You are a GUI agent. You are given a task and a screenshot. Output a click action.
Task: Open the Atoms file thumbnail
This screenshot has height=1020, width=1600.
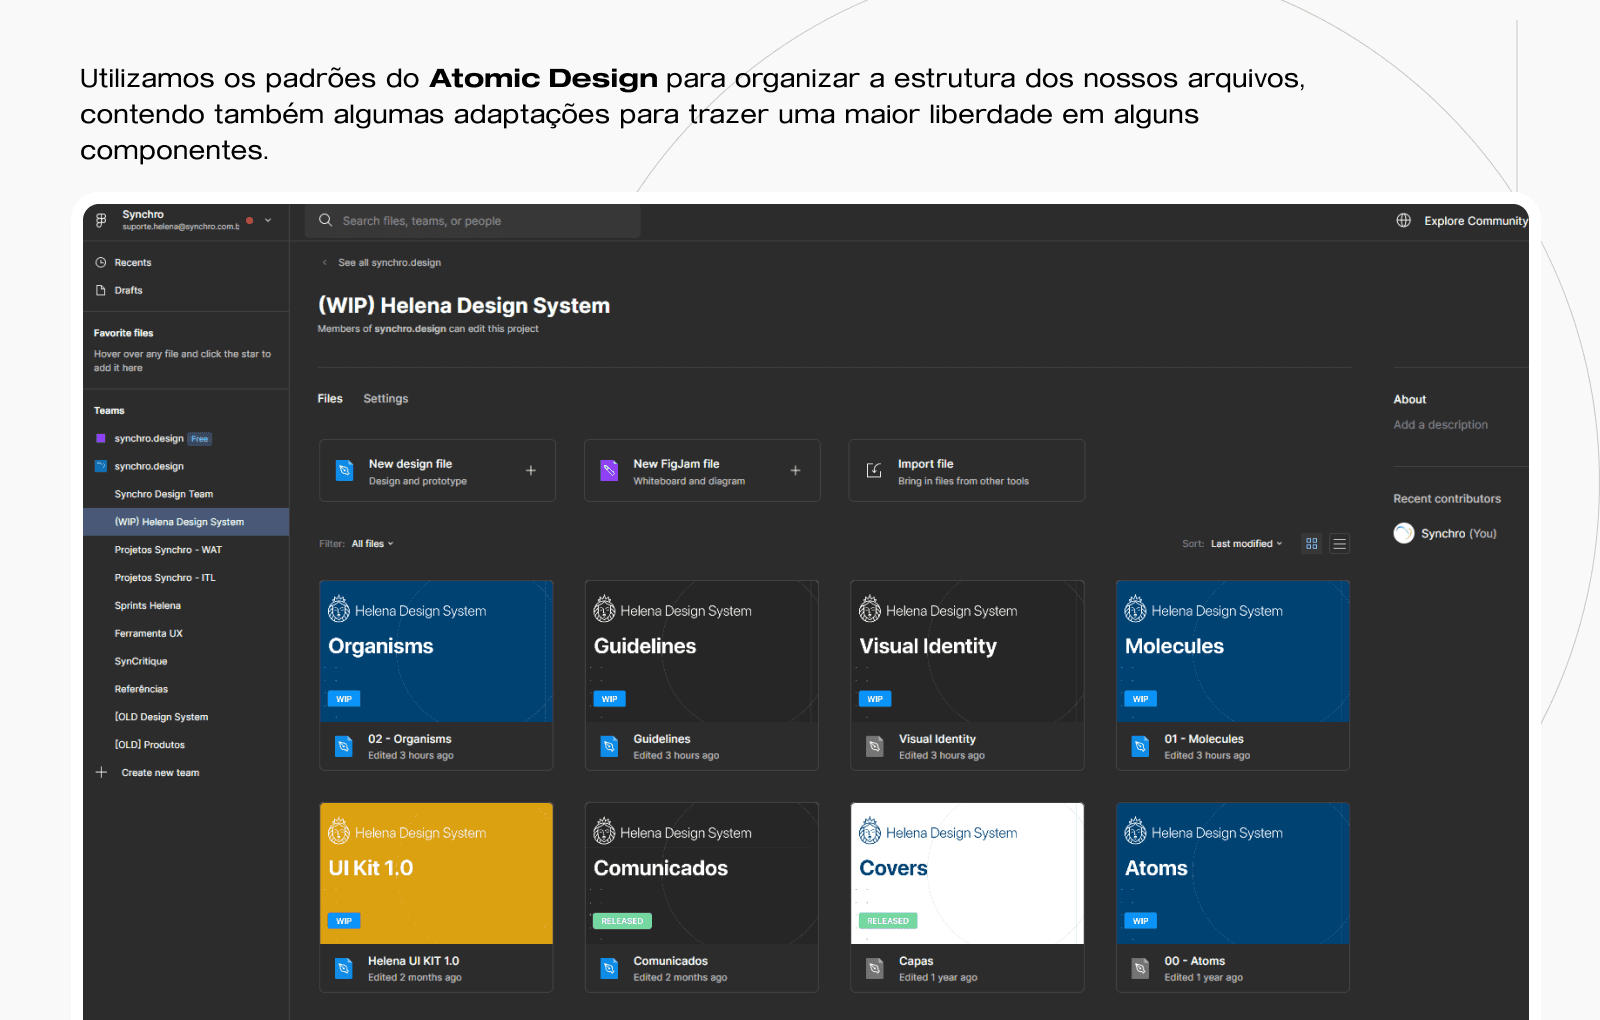(x=1233, y=873)
